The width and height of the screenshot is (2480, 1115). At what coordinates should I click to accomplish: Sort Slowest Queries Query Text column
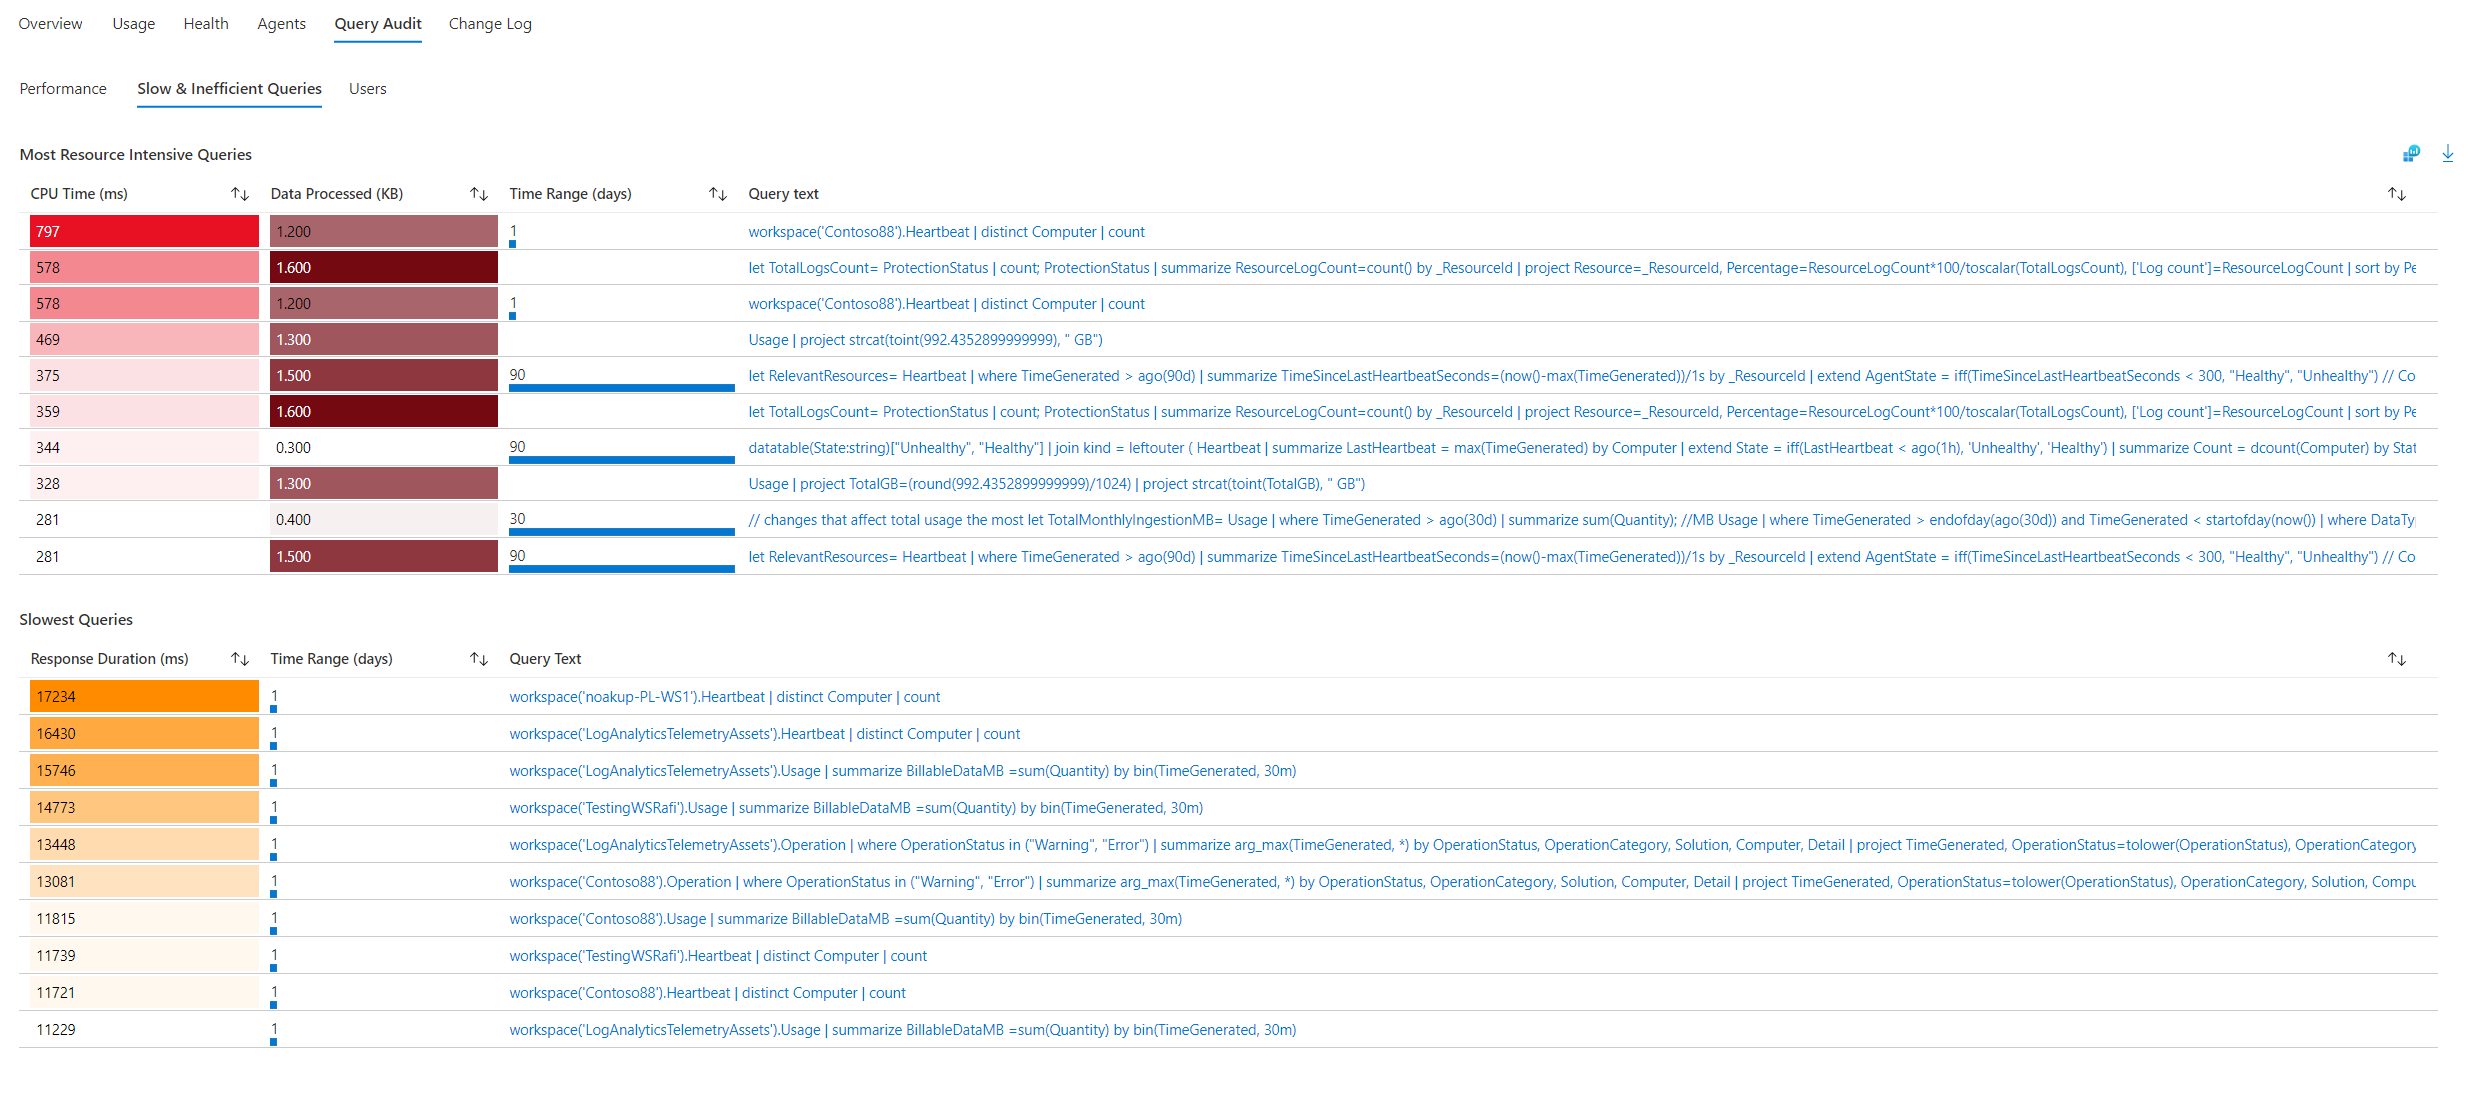pos(2397,659)
